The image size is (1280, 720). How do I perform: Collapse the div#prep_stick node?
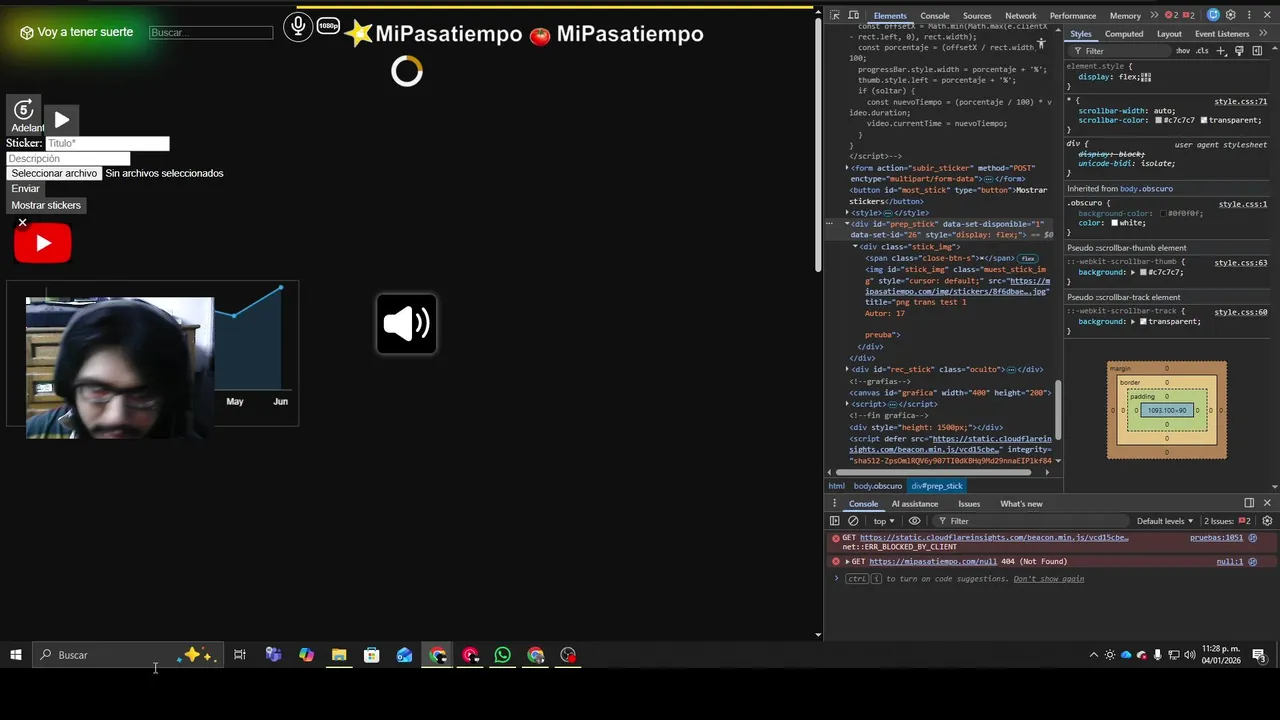[847, 224]
